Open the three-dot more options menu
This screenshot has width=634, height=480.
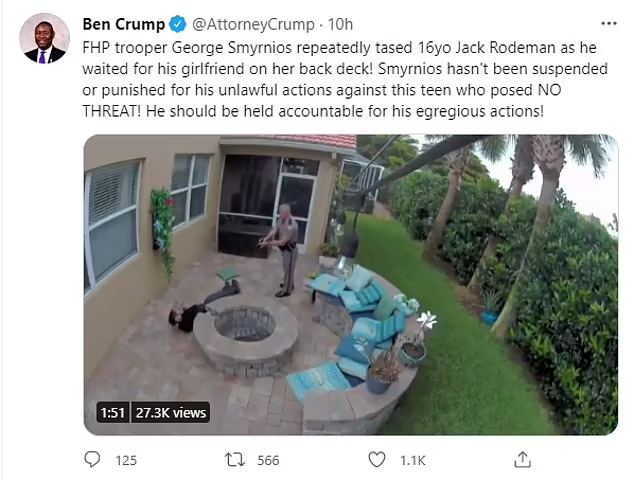[609, 23]
